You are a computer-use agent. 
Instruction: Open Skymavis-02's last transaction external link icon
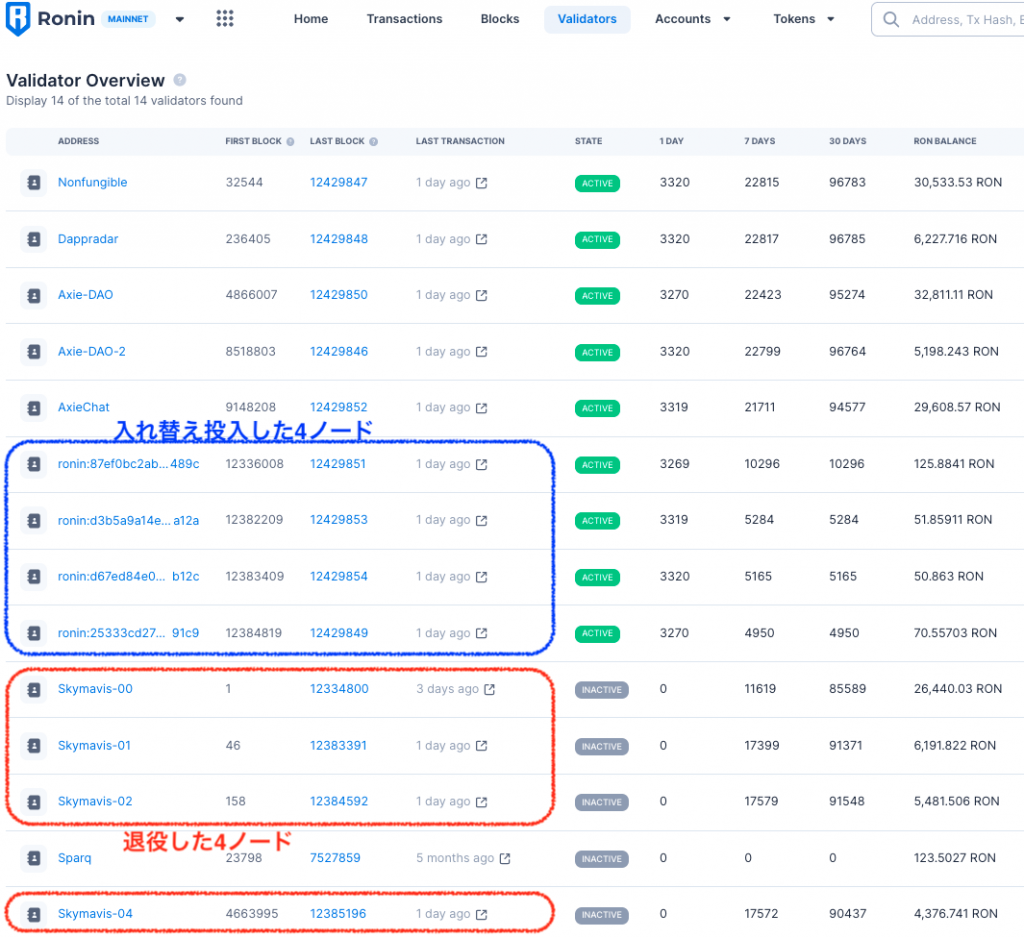[481, 801]
